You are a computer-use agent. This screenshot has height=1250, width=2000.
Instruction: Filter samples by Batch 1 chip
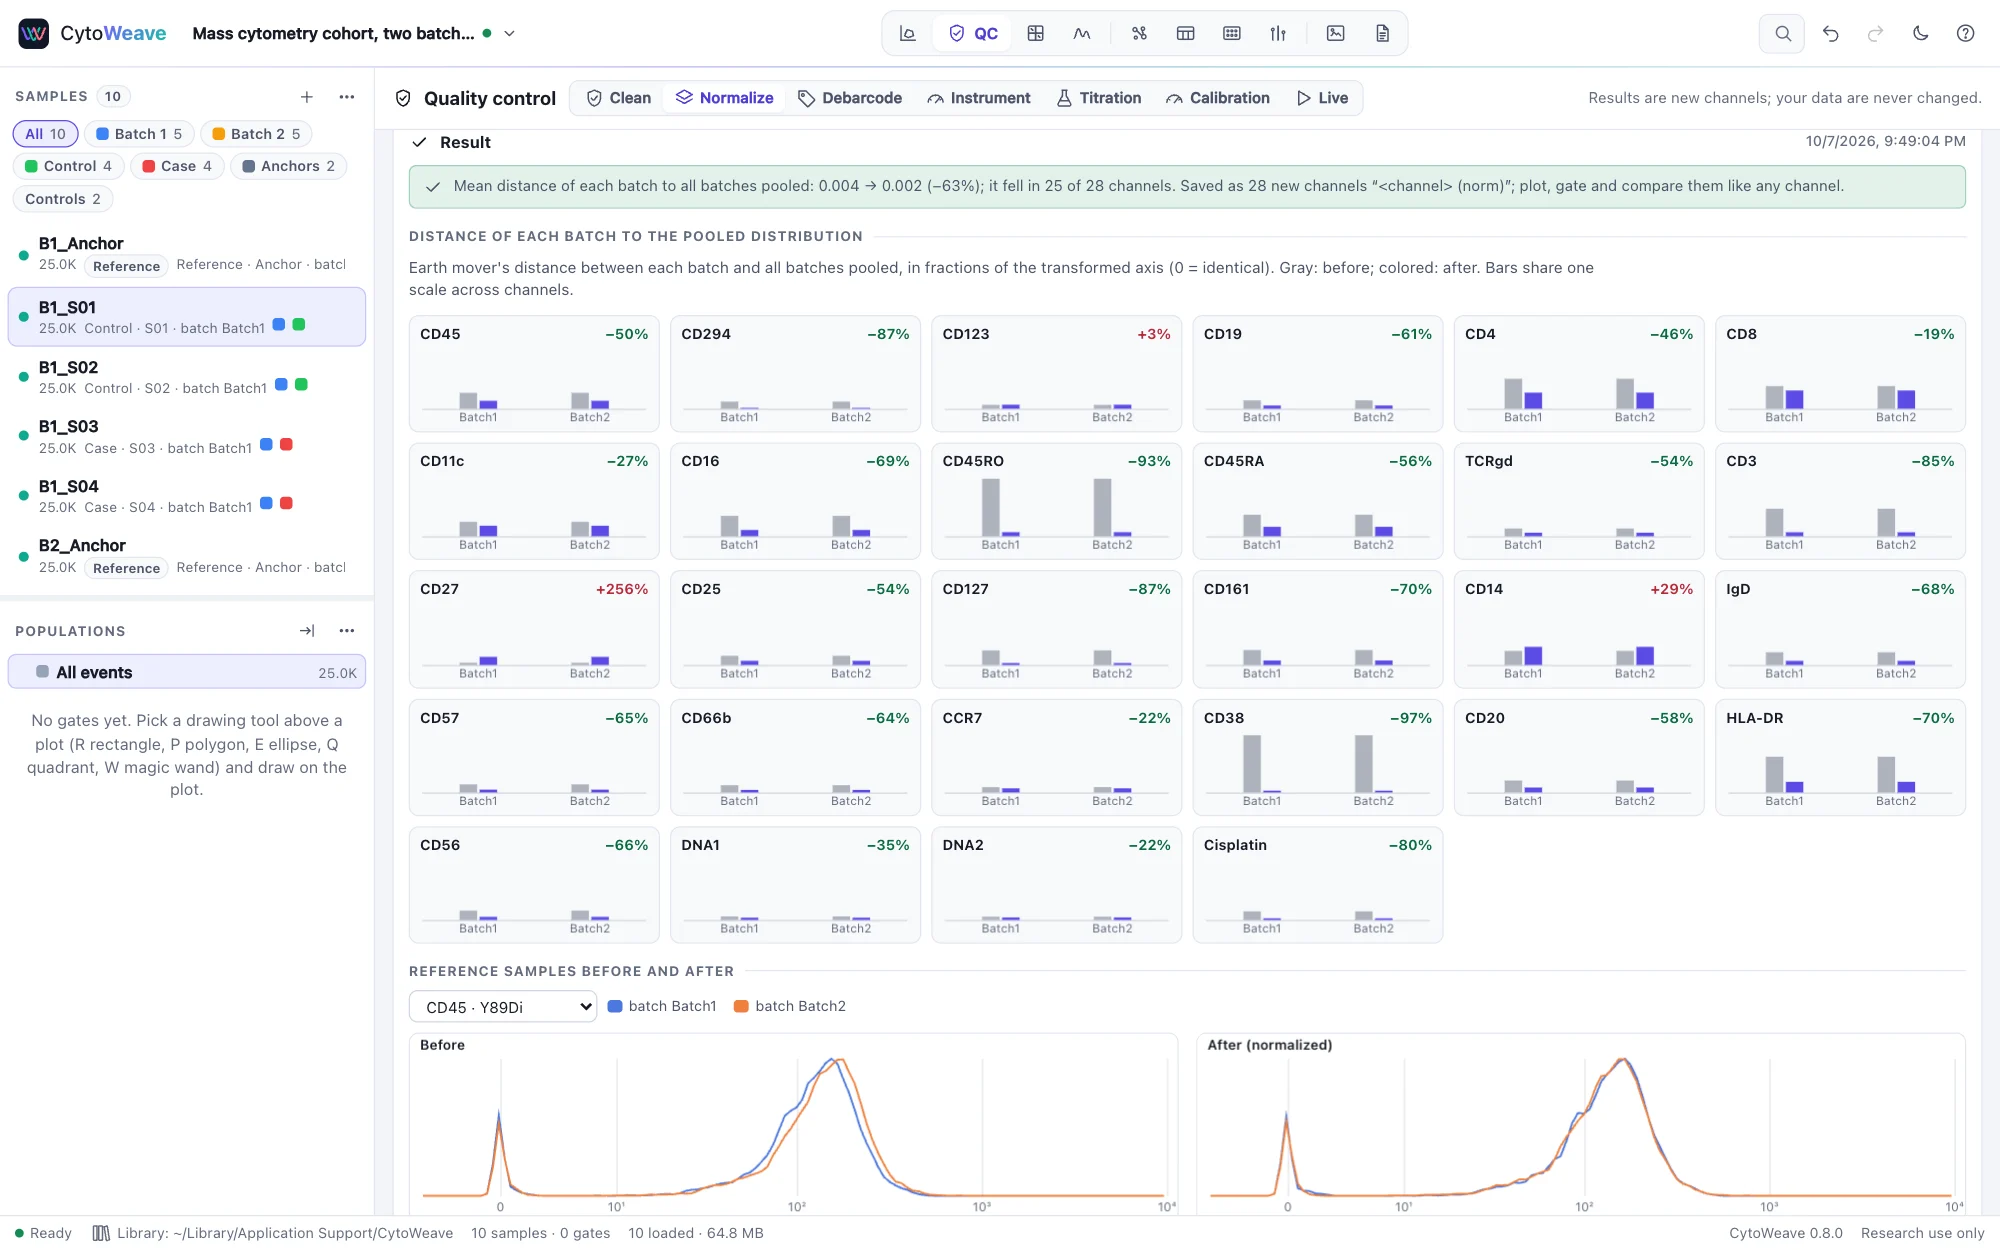139,134
